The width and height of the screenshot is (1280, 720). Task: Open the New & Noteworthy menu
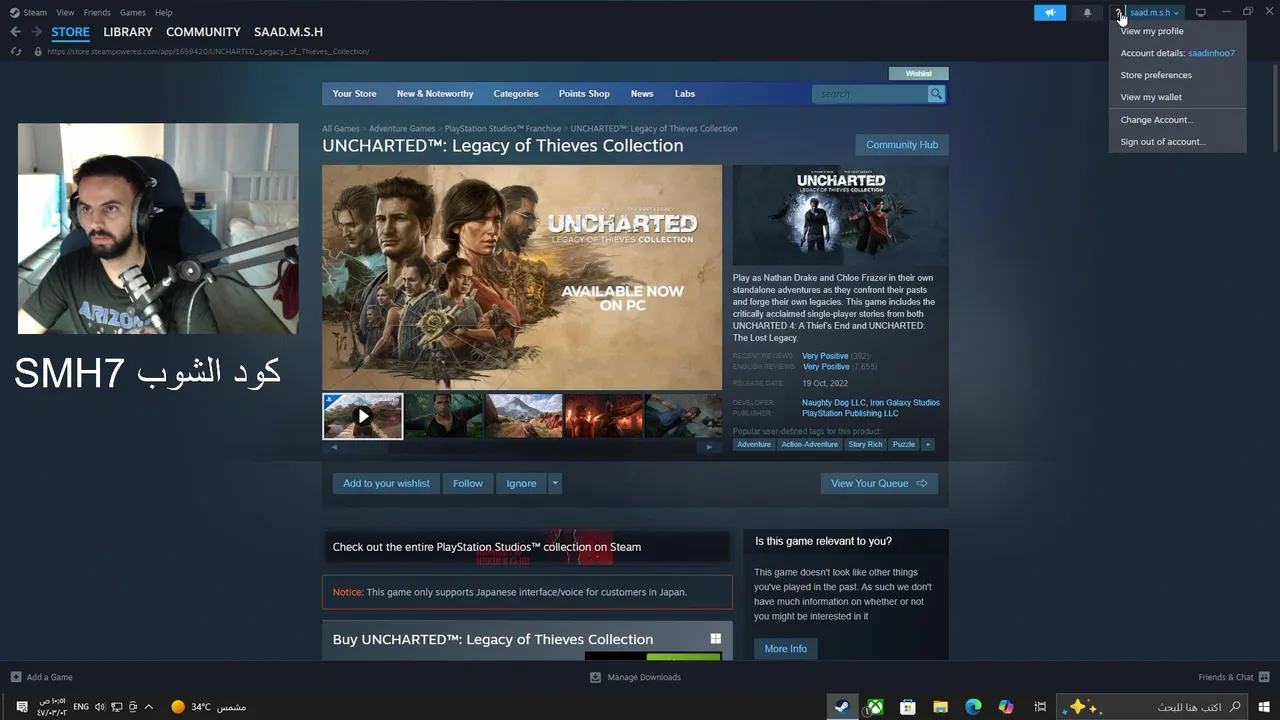435,94
